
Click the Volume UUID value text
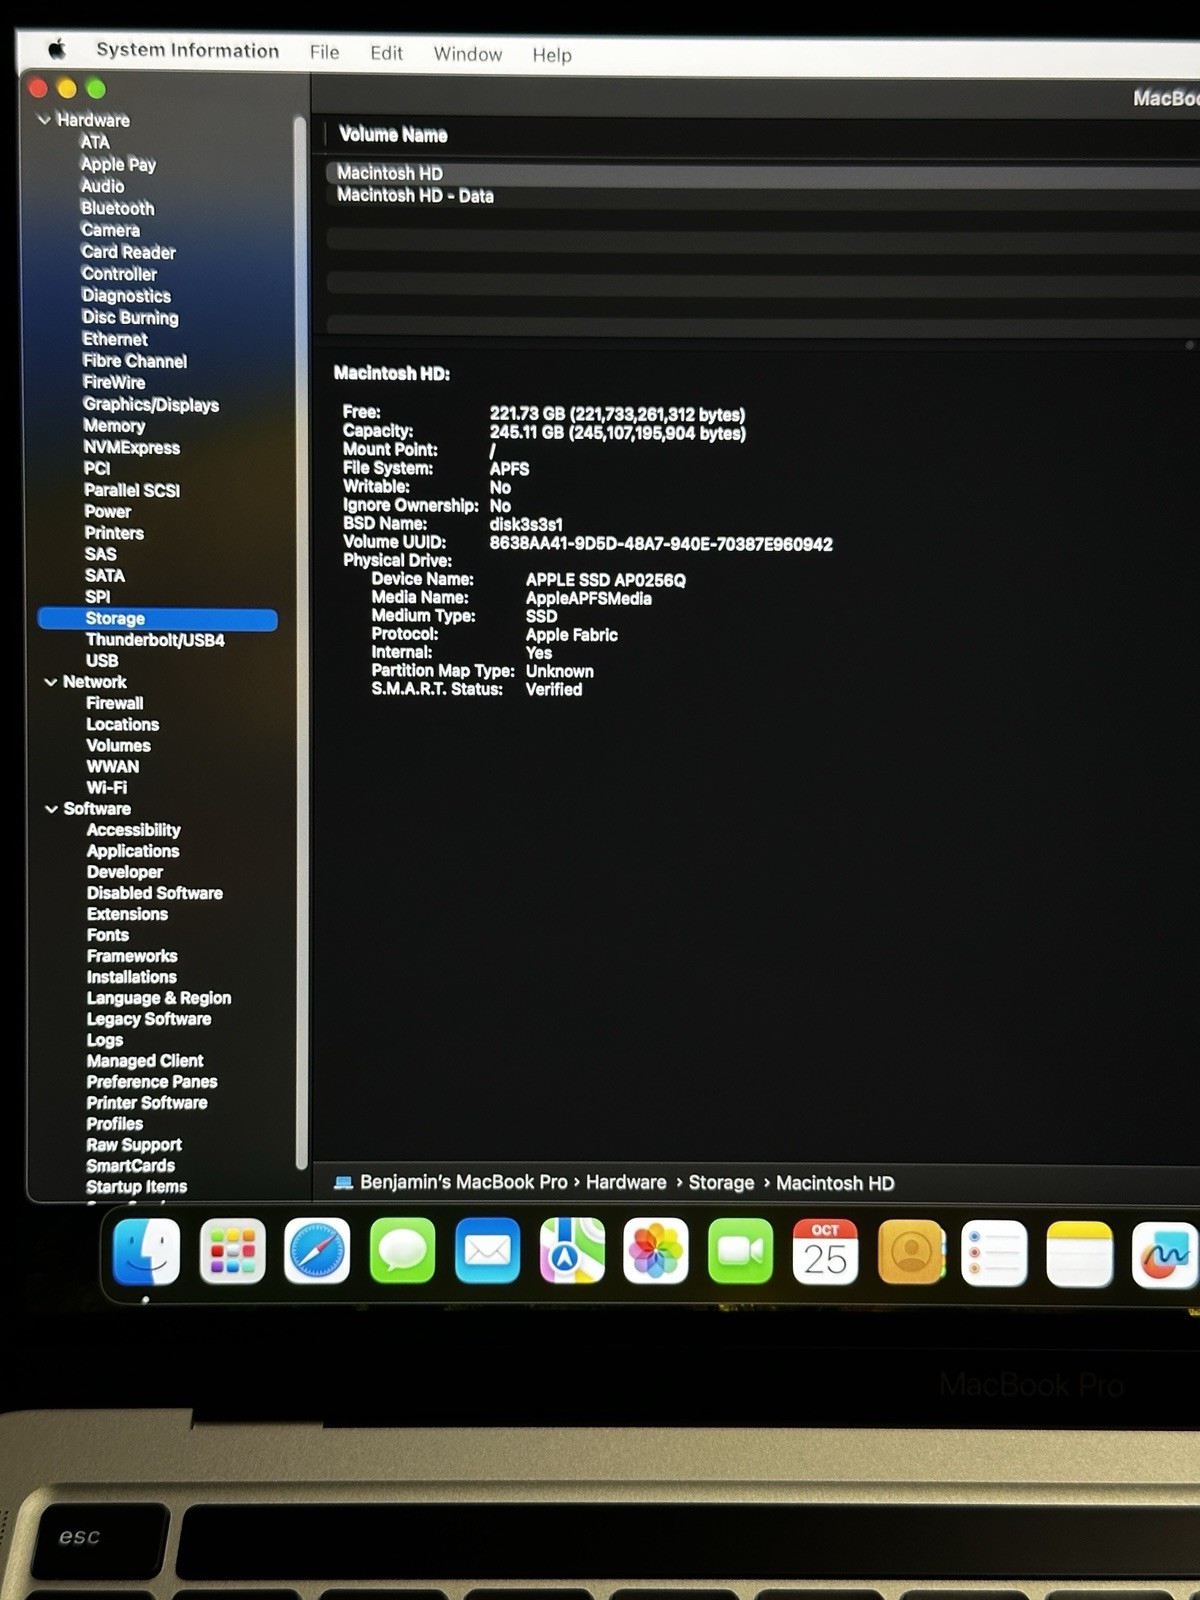click(661, 544)
